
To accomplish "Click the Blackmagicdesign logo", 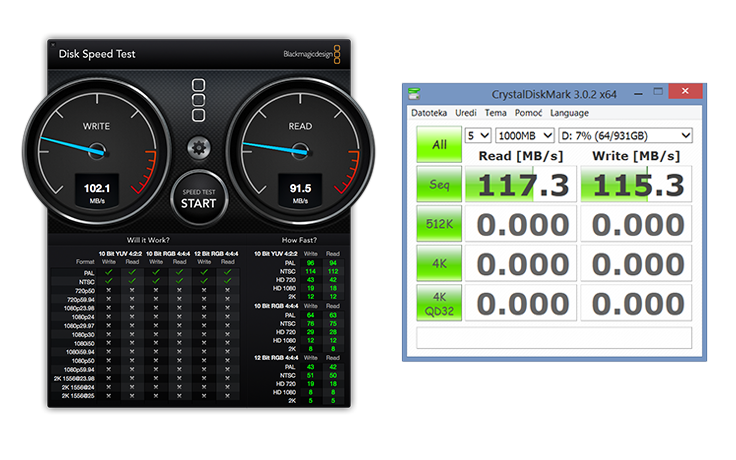I will (312, 54).
